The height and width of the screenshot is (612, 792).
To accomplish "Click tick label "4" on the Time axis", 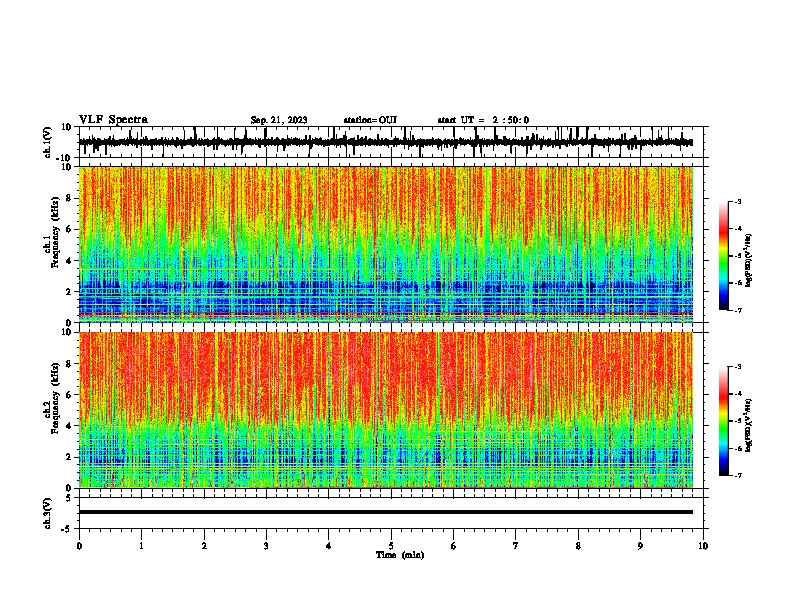I will [x=329, y=546].
